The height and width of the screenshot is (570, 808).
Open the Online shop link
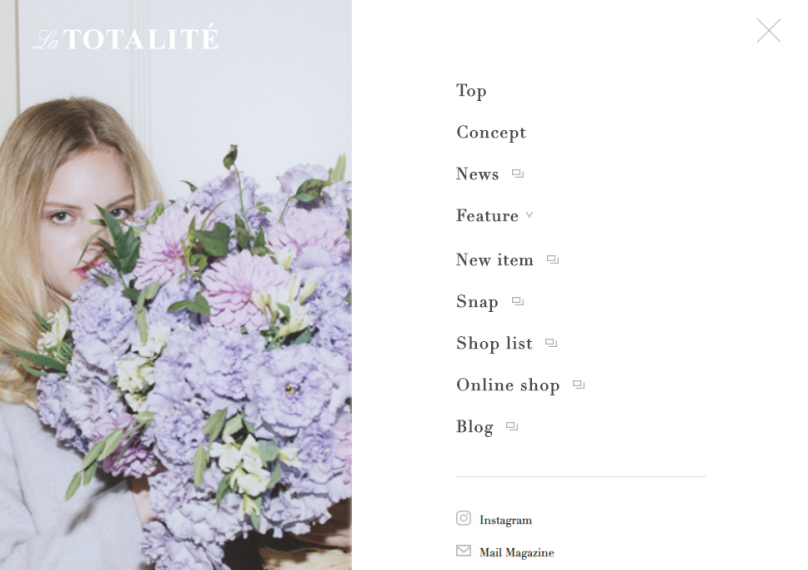[508, 385]
